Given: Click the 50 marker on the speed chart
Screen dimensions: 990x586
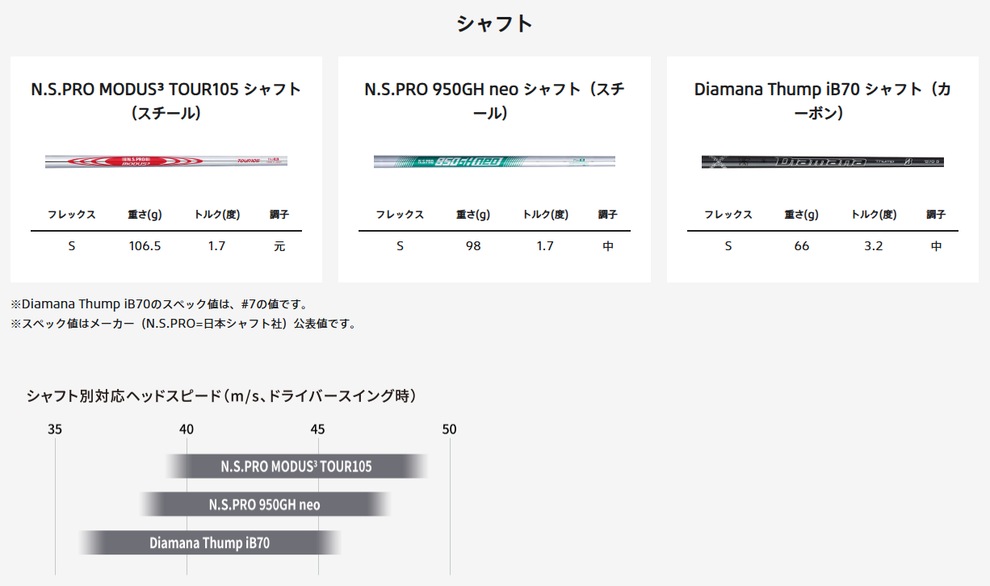Looking at the screenshot, I should [x=449, y=429].
